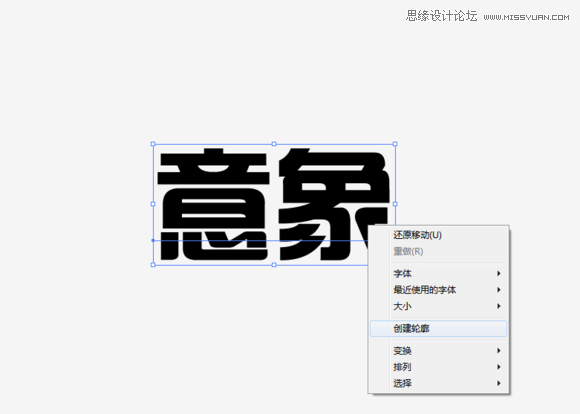Open the 选择 submenu
Image resolution: width=580 pixels, height=414 pixels.
coord(438,383)
